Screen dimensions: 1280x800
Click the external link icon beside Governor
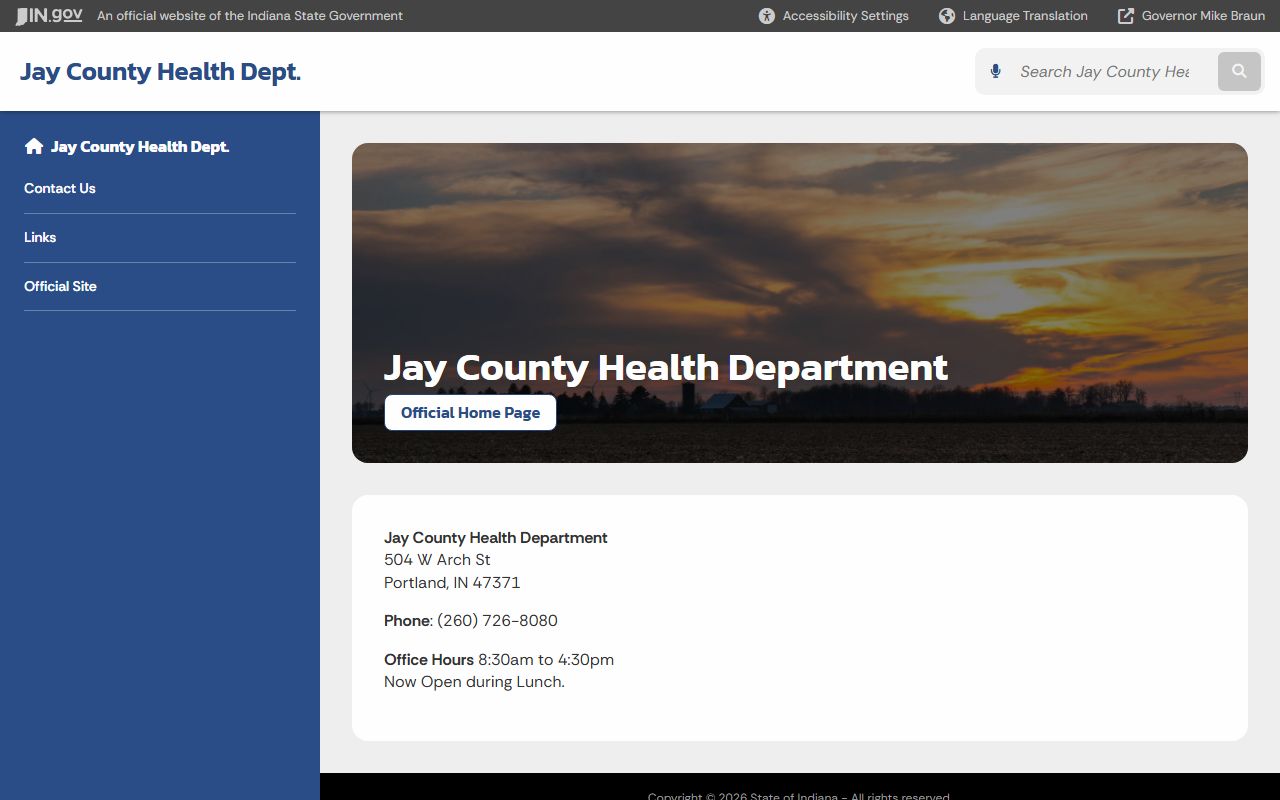coord(1126,16)
